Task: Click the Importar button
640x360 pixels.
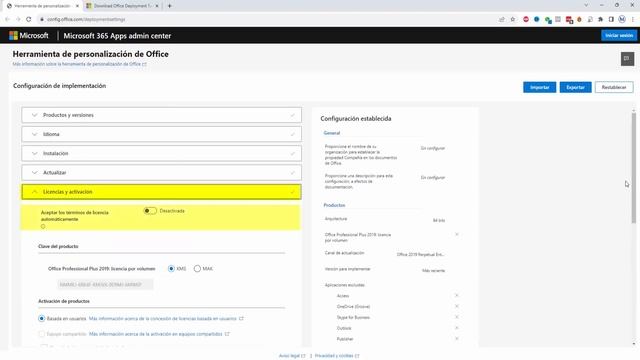Action: [x=540, y=87]
